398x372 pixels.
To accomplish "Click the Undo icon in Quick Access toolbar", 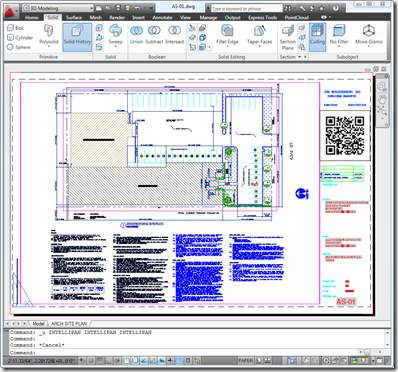I will (138, 8).
